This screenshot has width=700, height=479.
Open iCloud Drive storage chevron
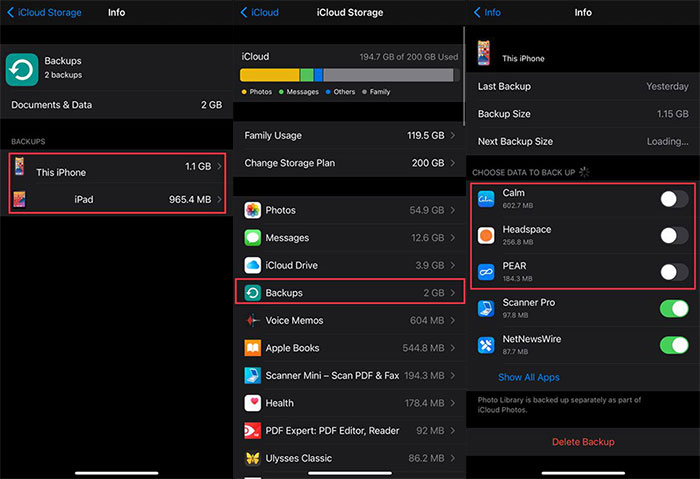click(453, 265)
